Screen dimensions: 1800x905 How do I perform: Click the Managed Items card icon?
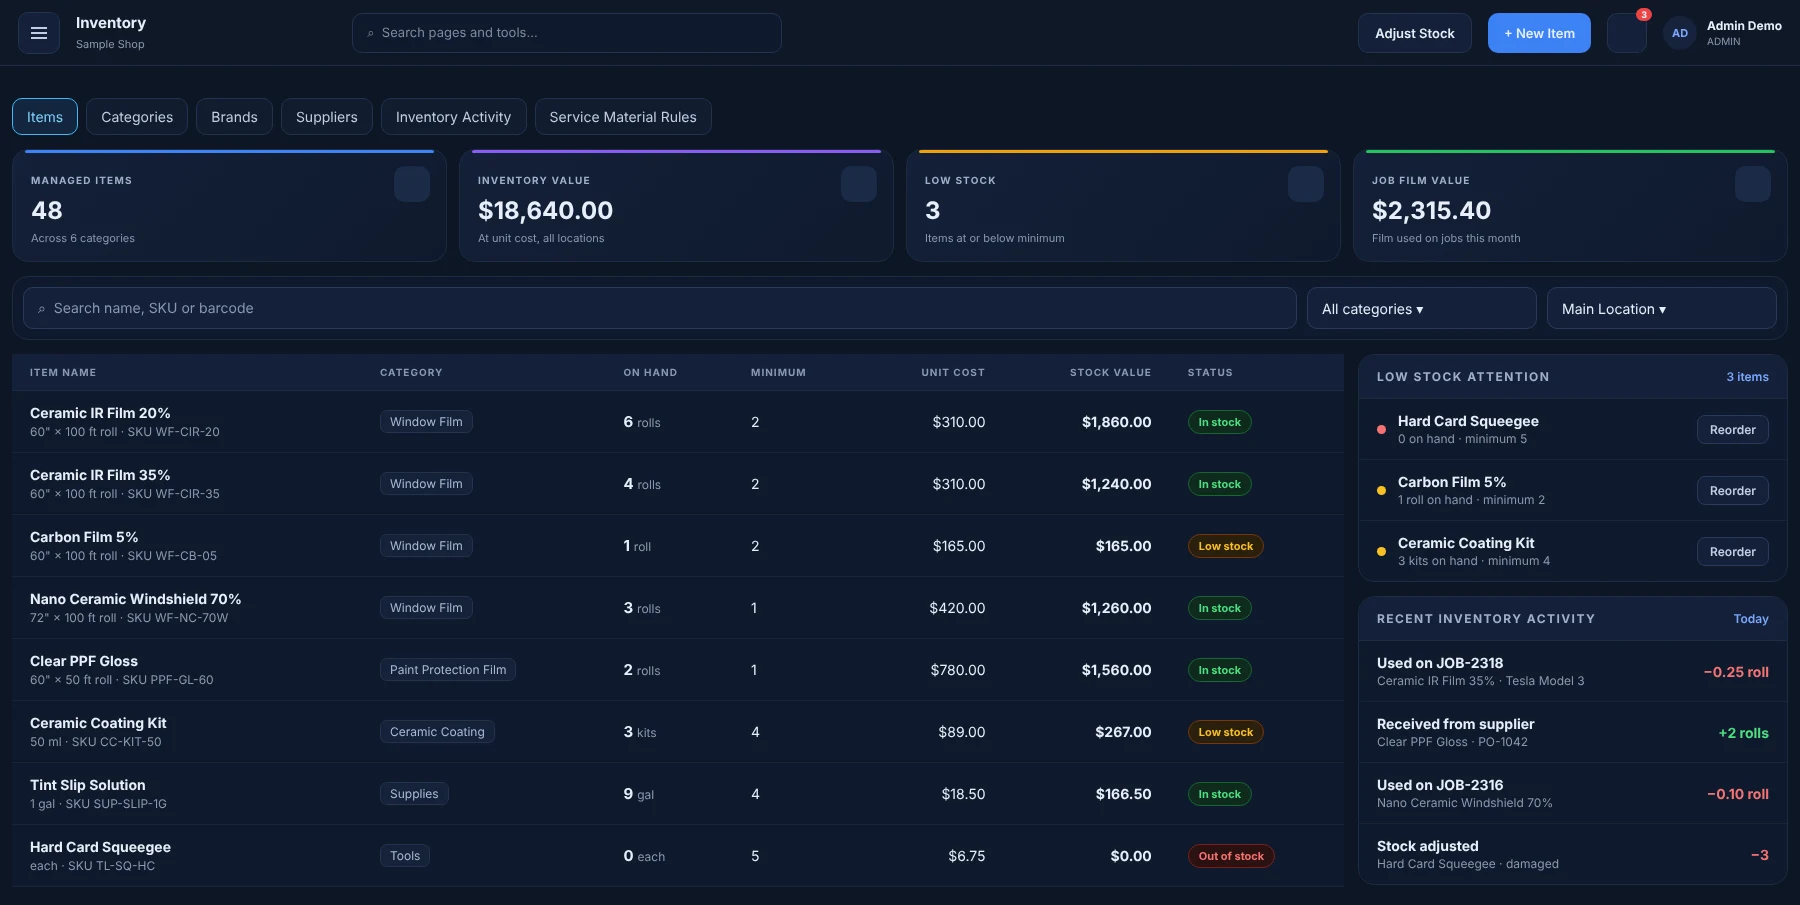(x=412, y=184)
